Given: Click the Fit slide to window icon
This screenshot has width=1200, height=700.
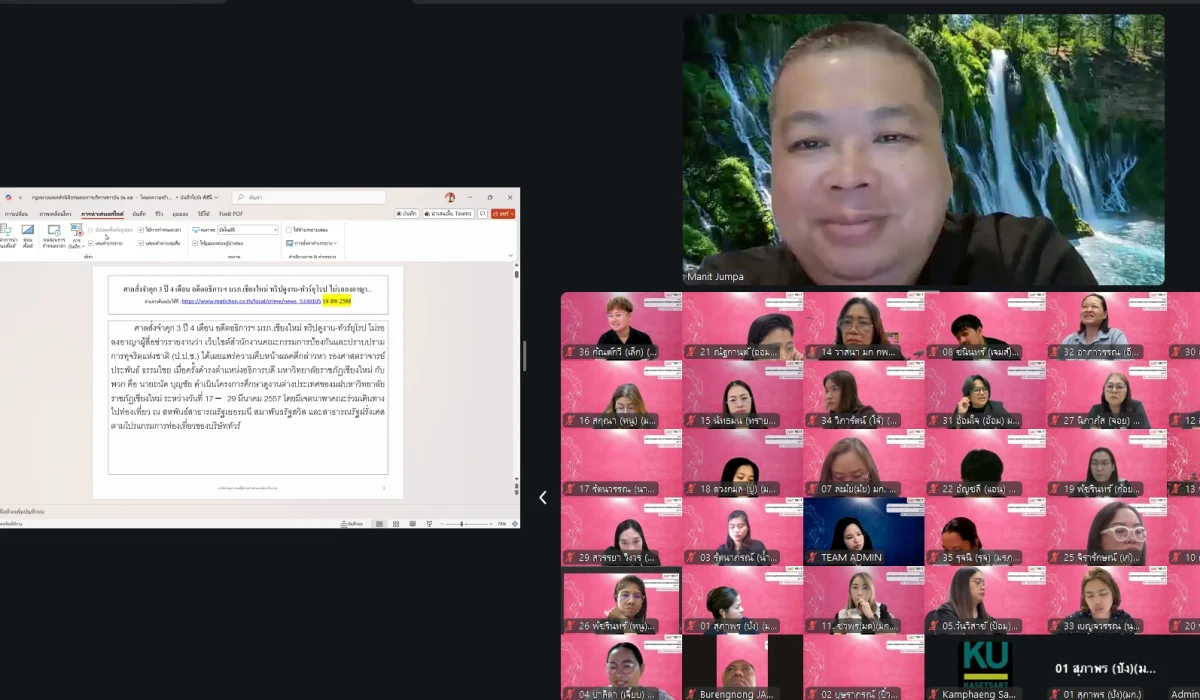Looking at the screenshot, I should click(x=512, y=523).
